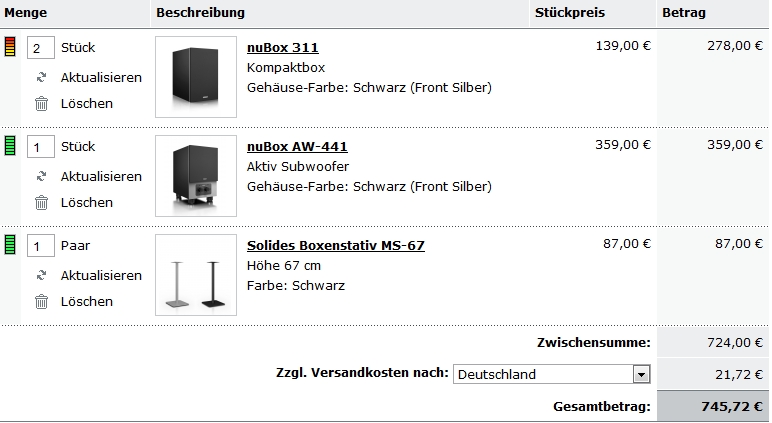Click the refresh icon for Boxenstativ MS-67

click(x=41, y=275)
